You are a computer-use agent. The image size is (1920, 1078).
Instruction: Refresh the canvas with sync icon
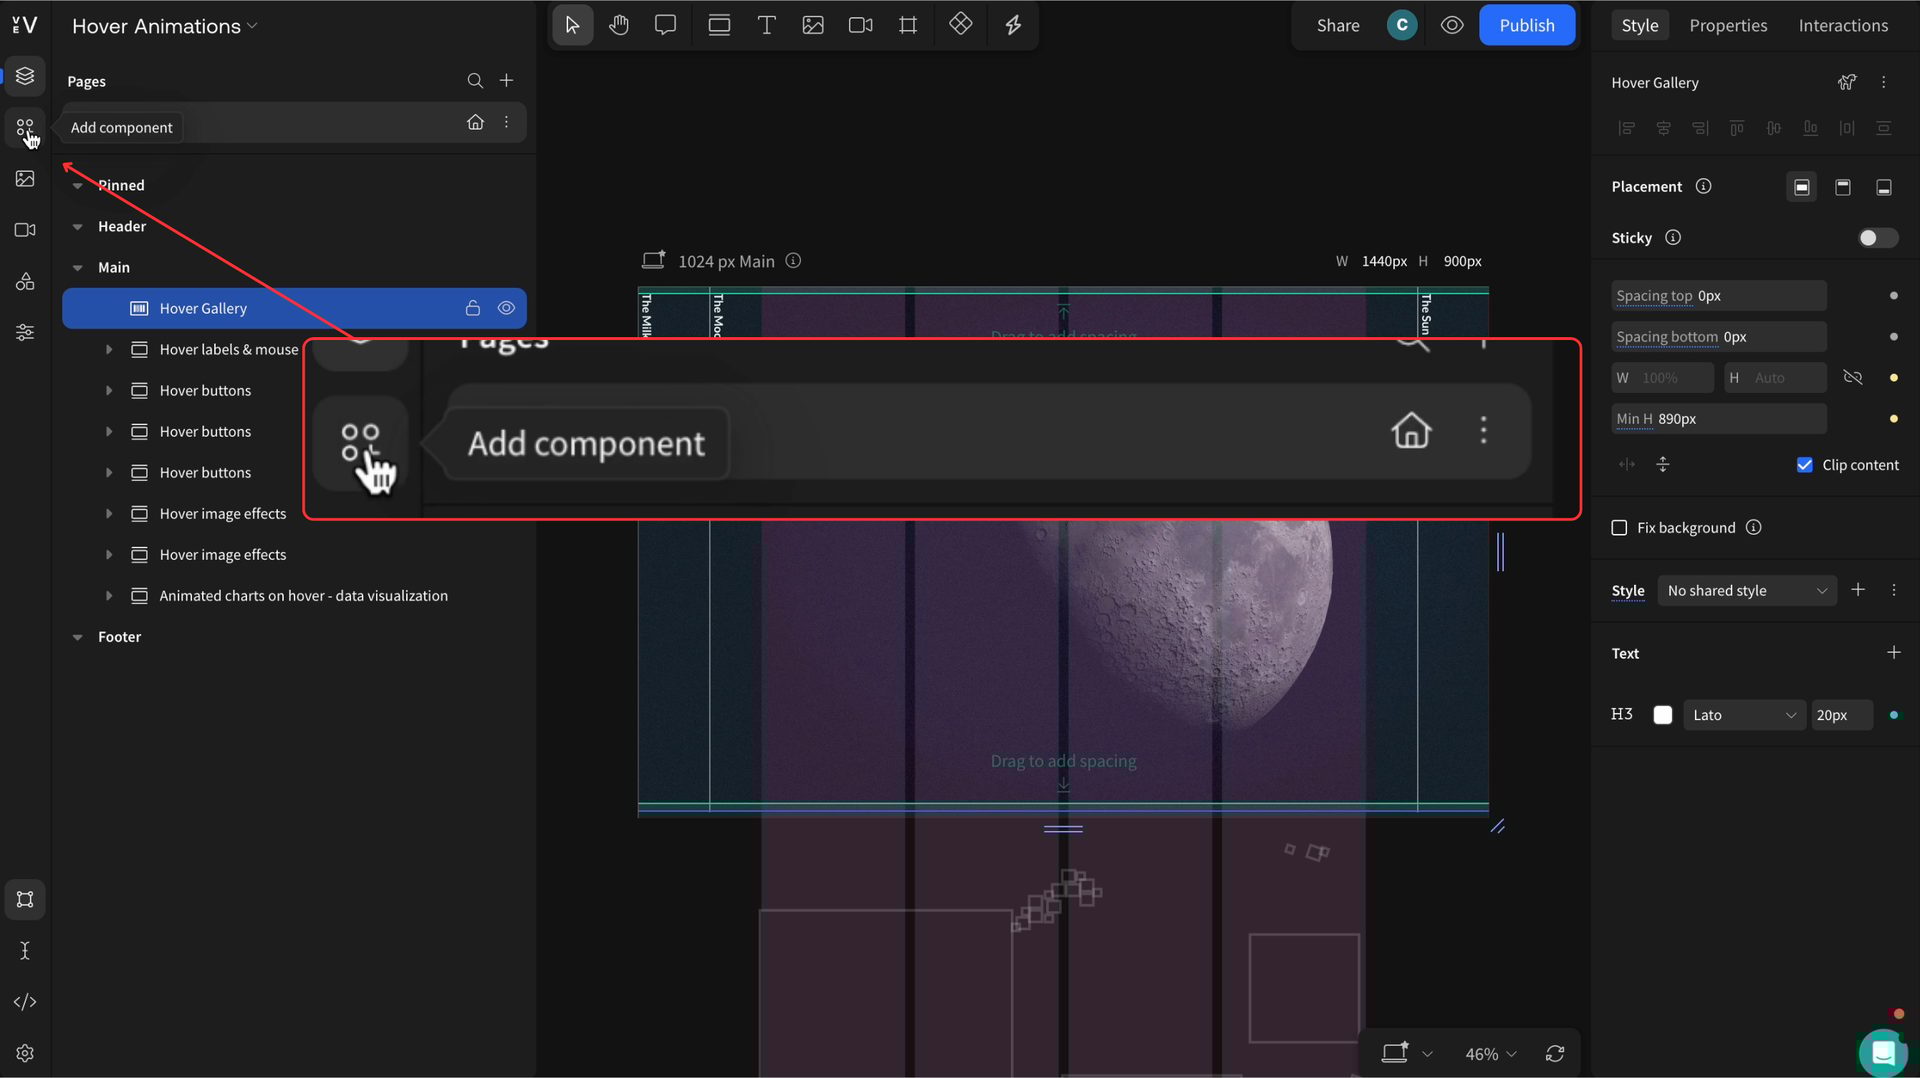pos(1555,1053)
